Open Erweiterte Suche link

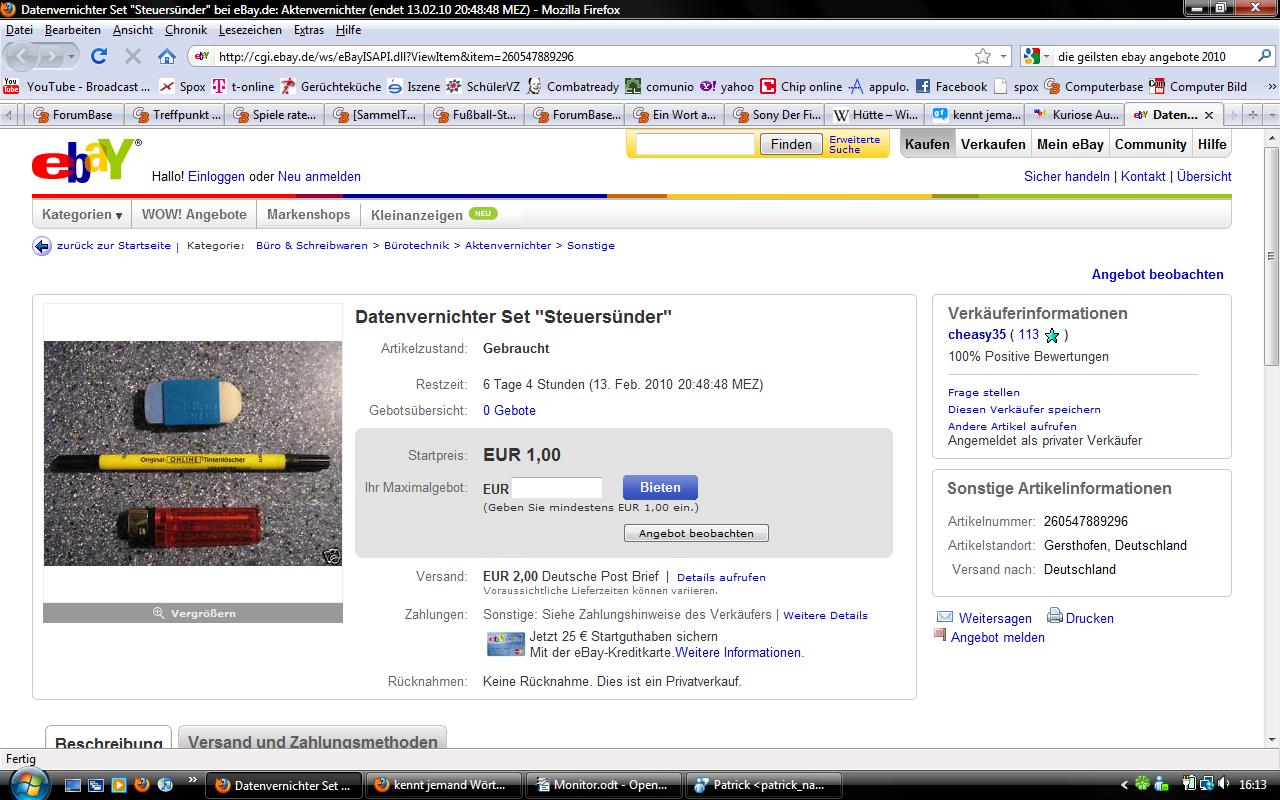point(854,144)
